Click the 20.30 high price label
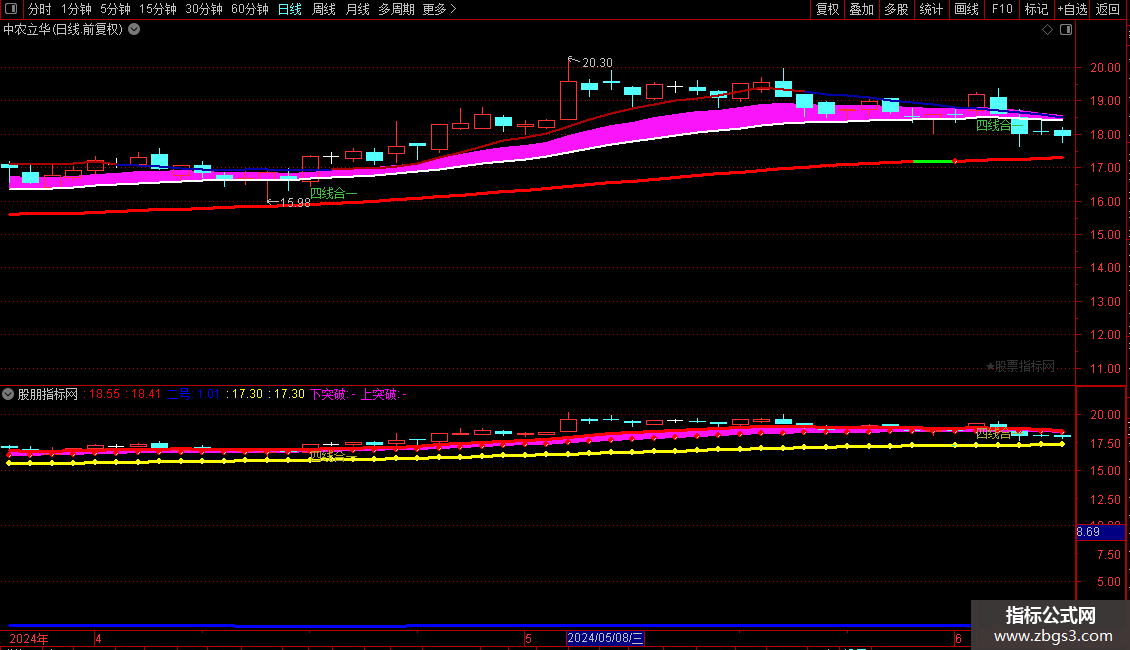This screenshot has height=650, width=1130. (597, 63)
